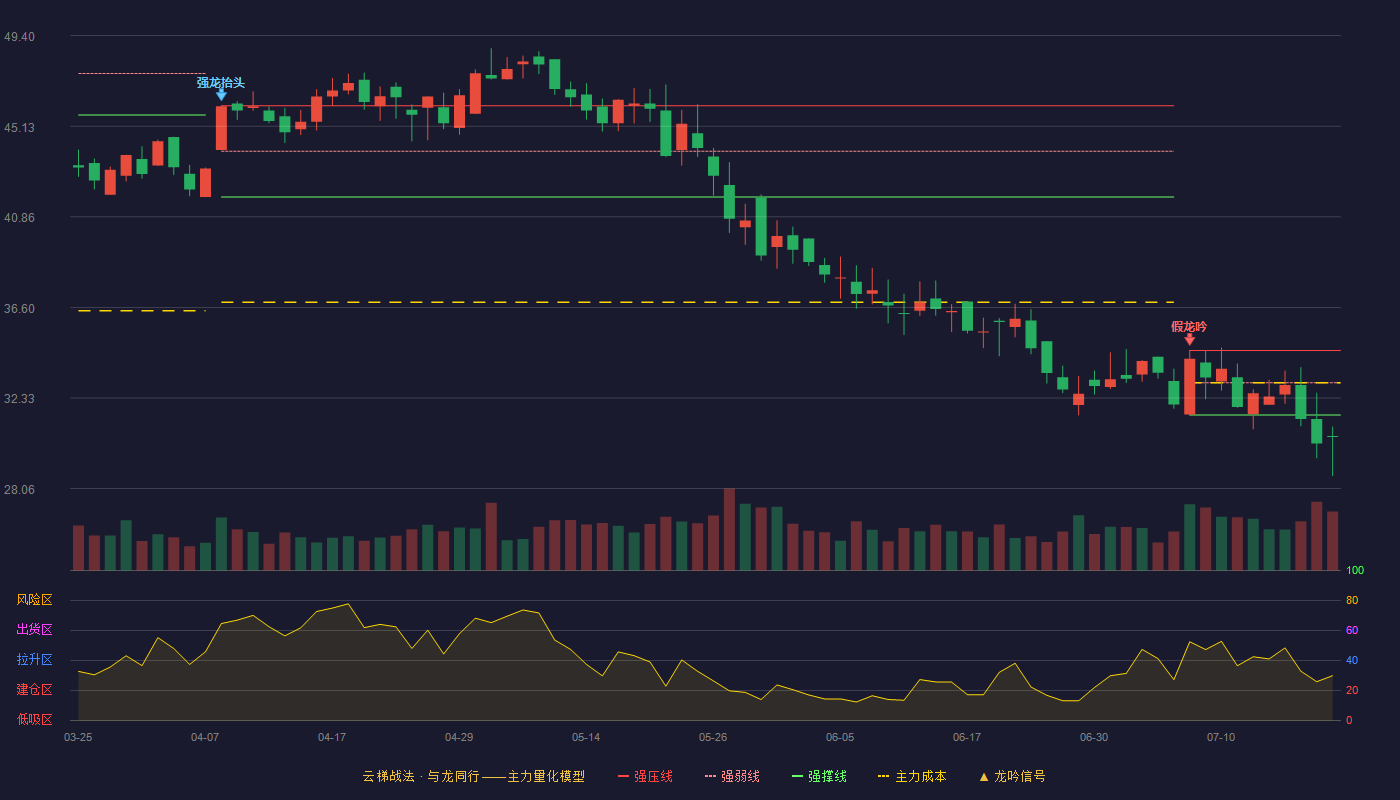
Task: Select the 拉升区 zone label
Action: (34, 660)
